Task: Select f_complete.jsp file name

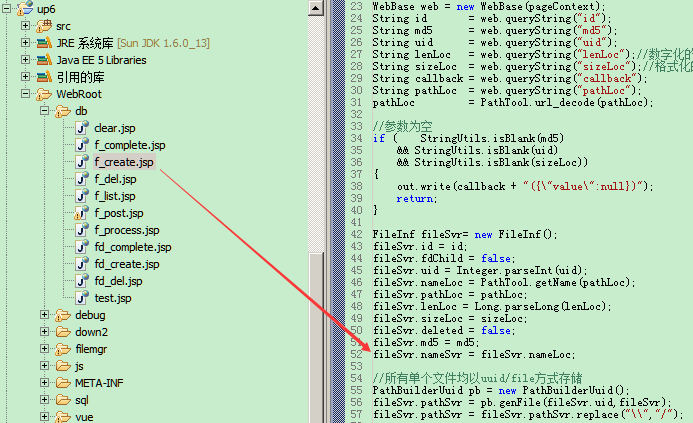Action: [x=129, y=145]
